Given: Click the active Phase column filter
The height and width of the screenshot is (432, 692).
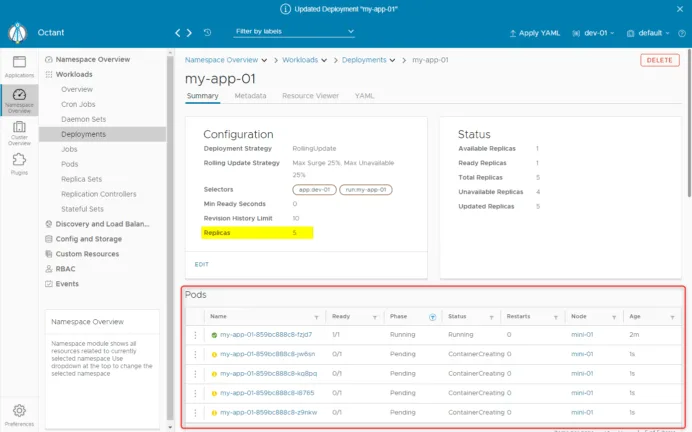Looking at the screenshot, I should 432,317.
